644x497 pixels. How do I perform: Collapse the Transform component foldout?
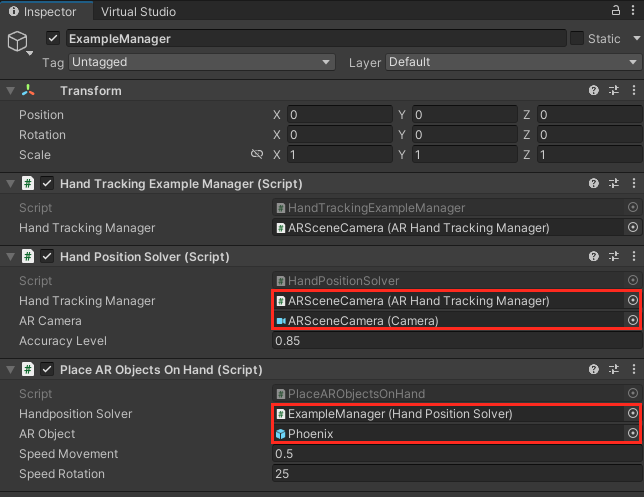tap(11, 90)
